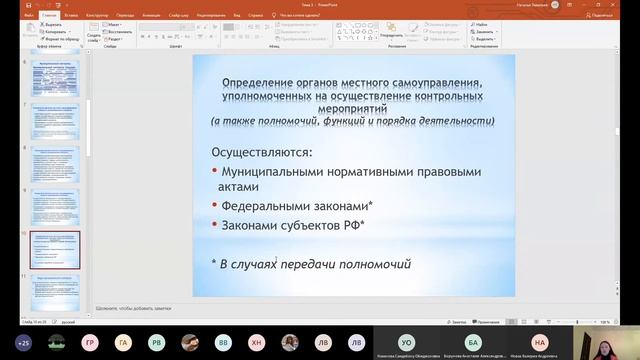Select slide 8 thumbnail
The height and width of the screenshot is (360, 640).
click(55, 164)
